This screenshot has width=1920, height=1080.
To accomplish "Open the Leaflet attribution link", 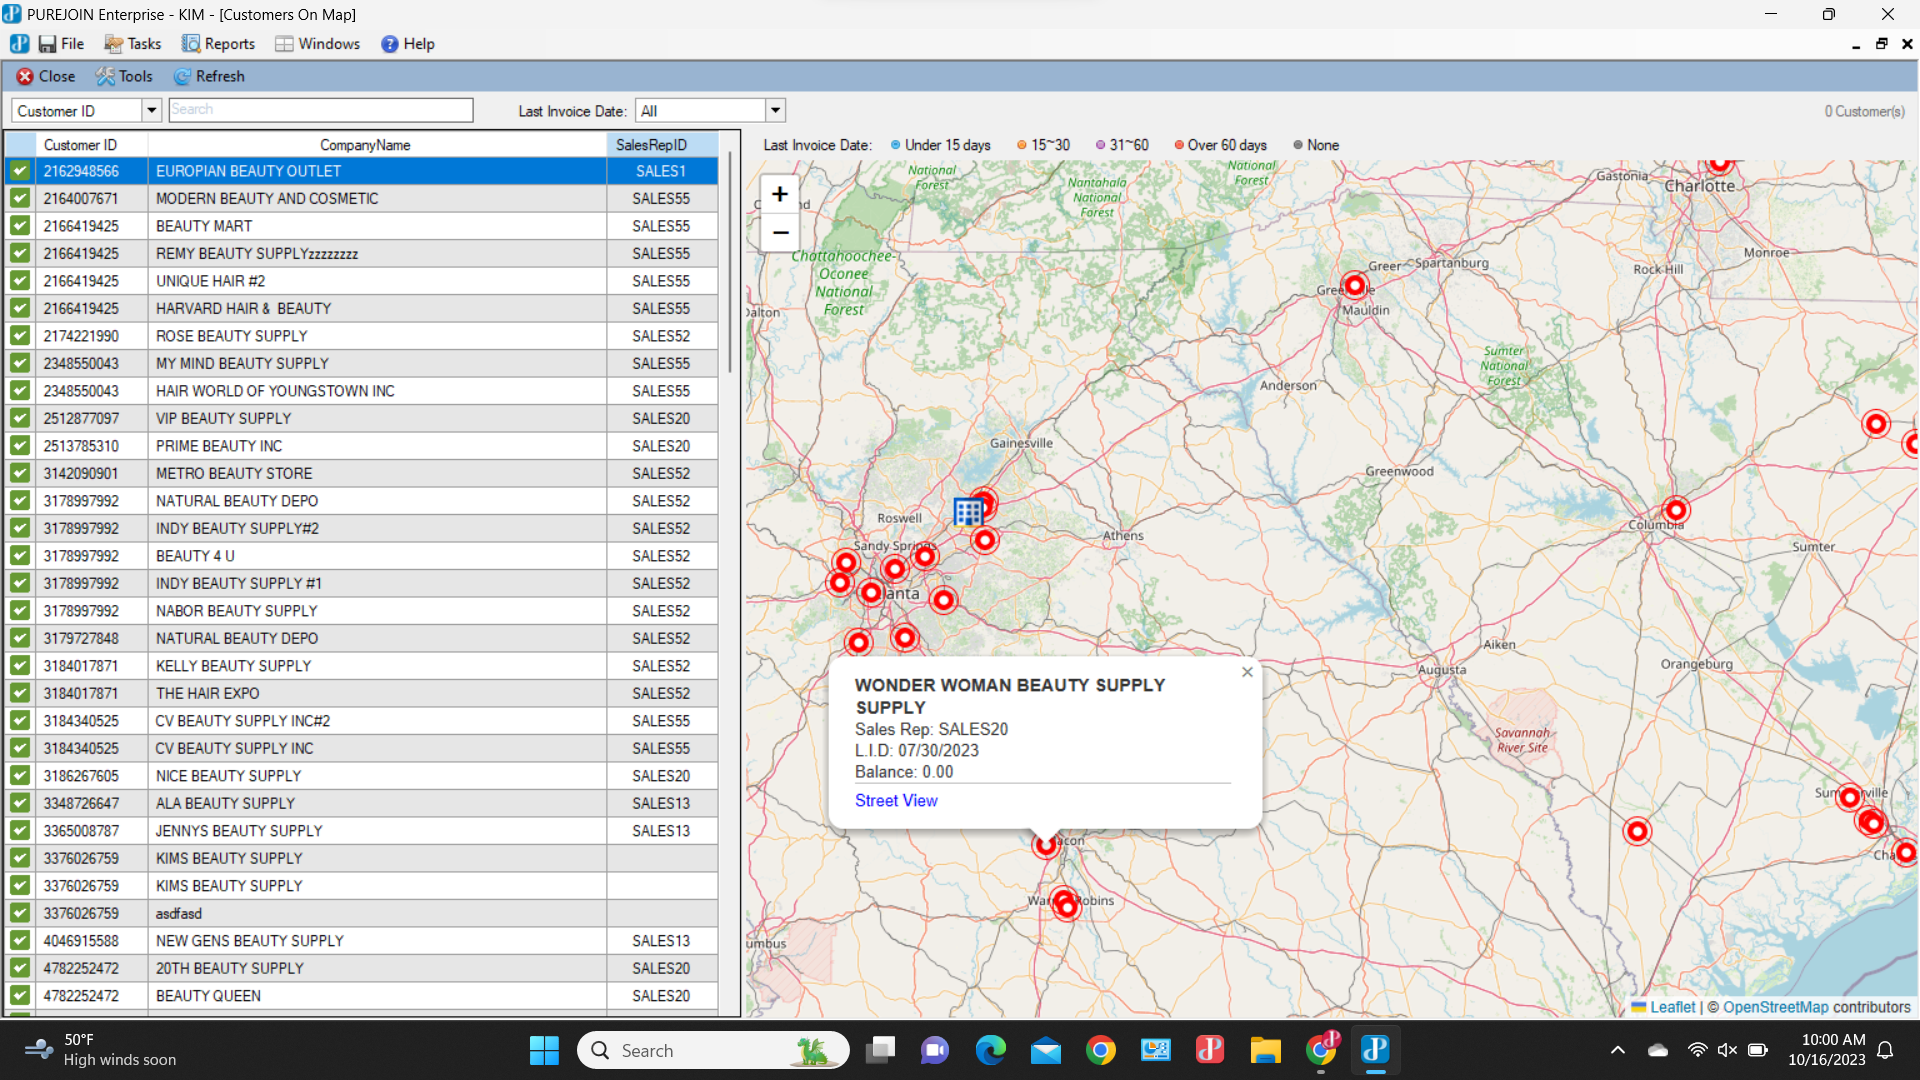I will point(1672,1007).
